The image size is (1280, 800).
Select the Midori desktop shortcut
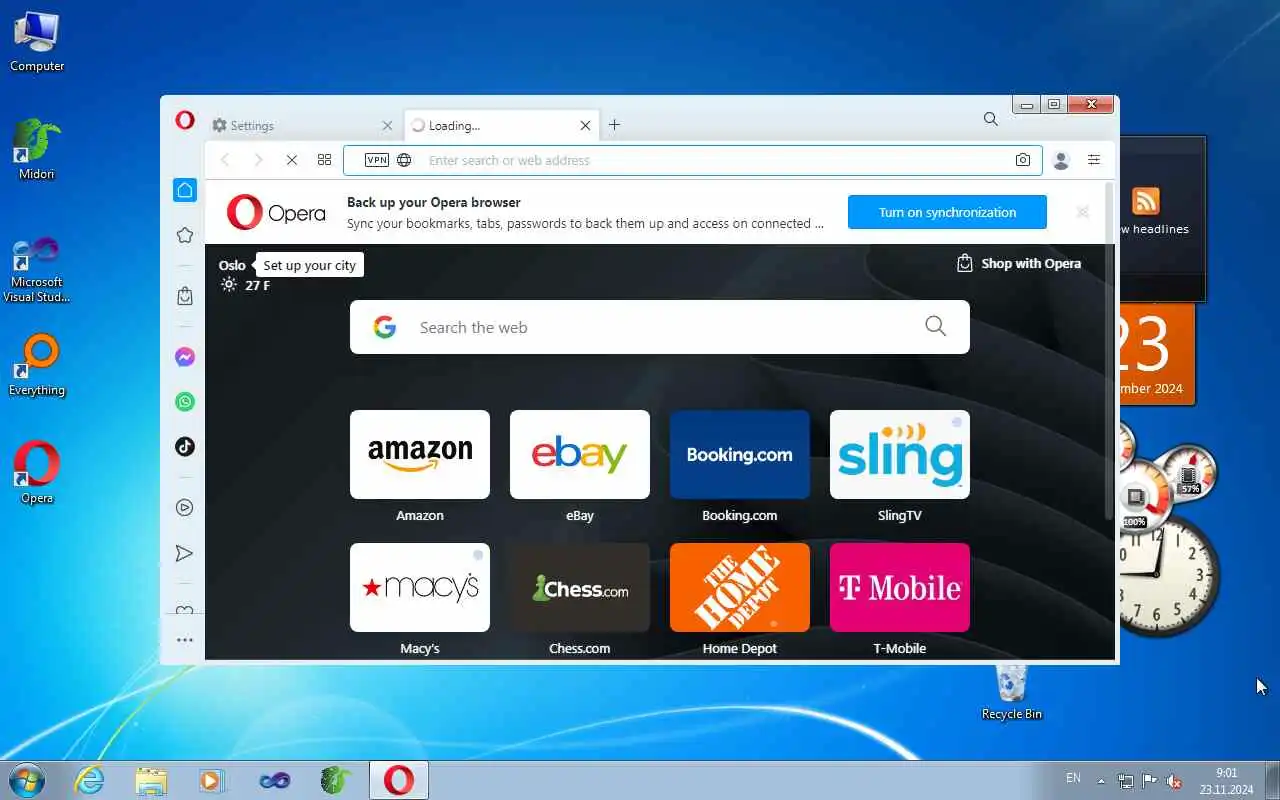37,149
